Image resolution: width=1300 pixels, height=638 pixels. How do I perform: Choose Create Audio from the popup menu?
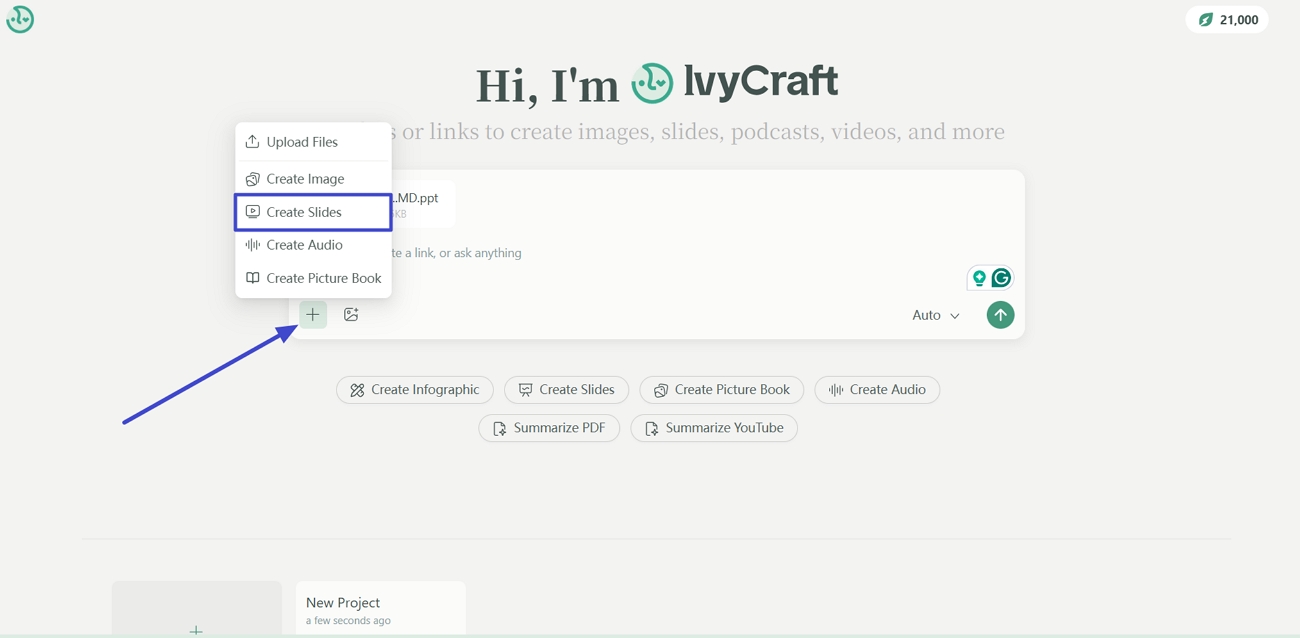point(313,245)
